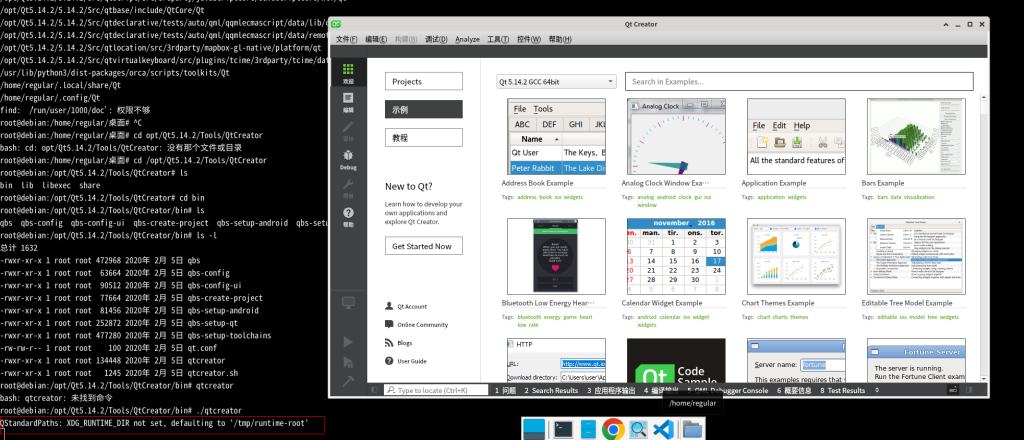Expand the Qt 5.14.2 GCC 64bit dropdown

click(x=556, y=81)
